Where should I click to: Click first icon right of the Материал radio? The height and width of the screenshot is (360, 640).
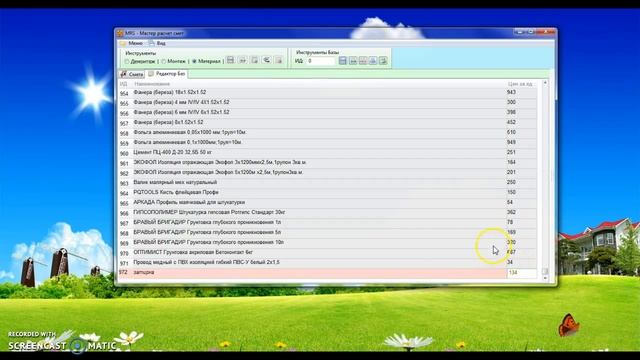(231, 60)
